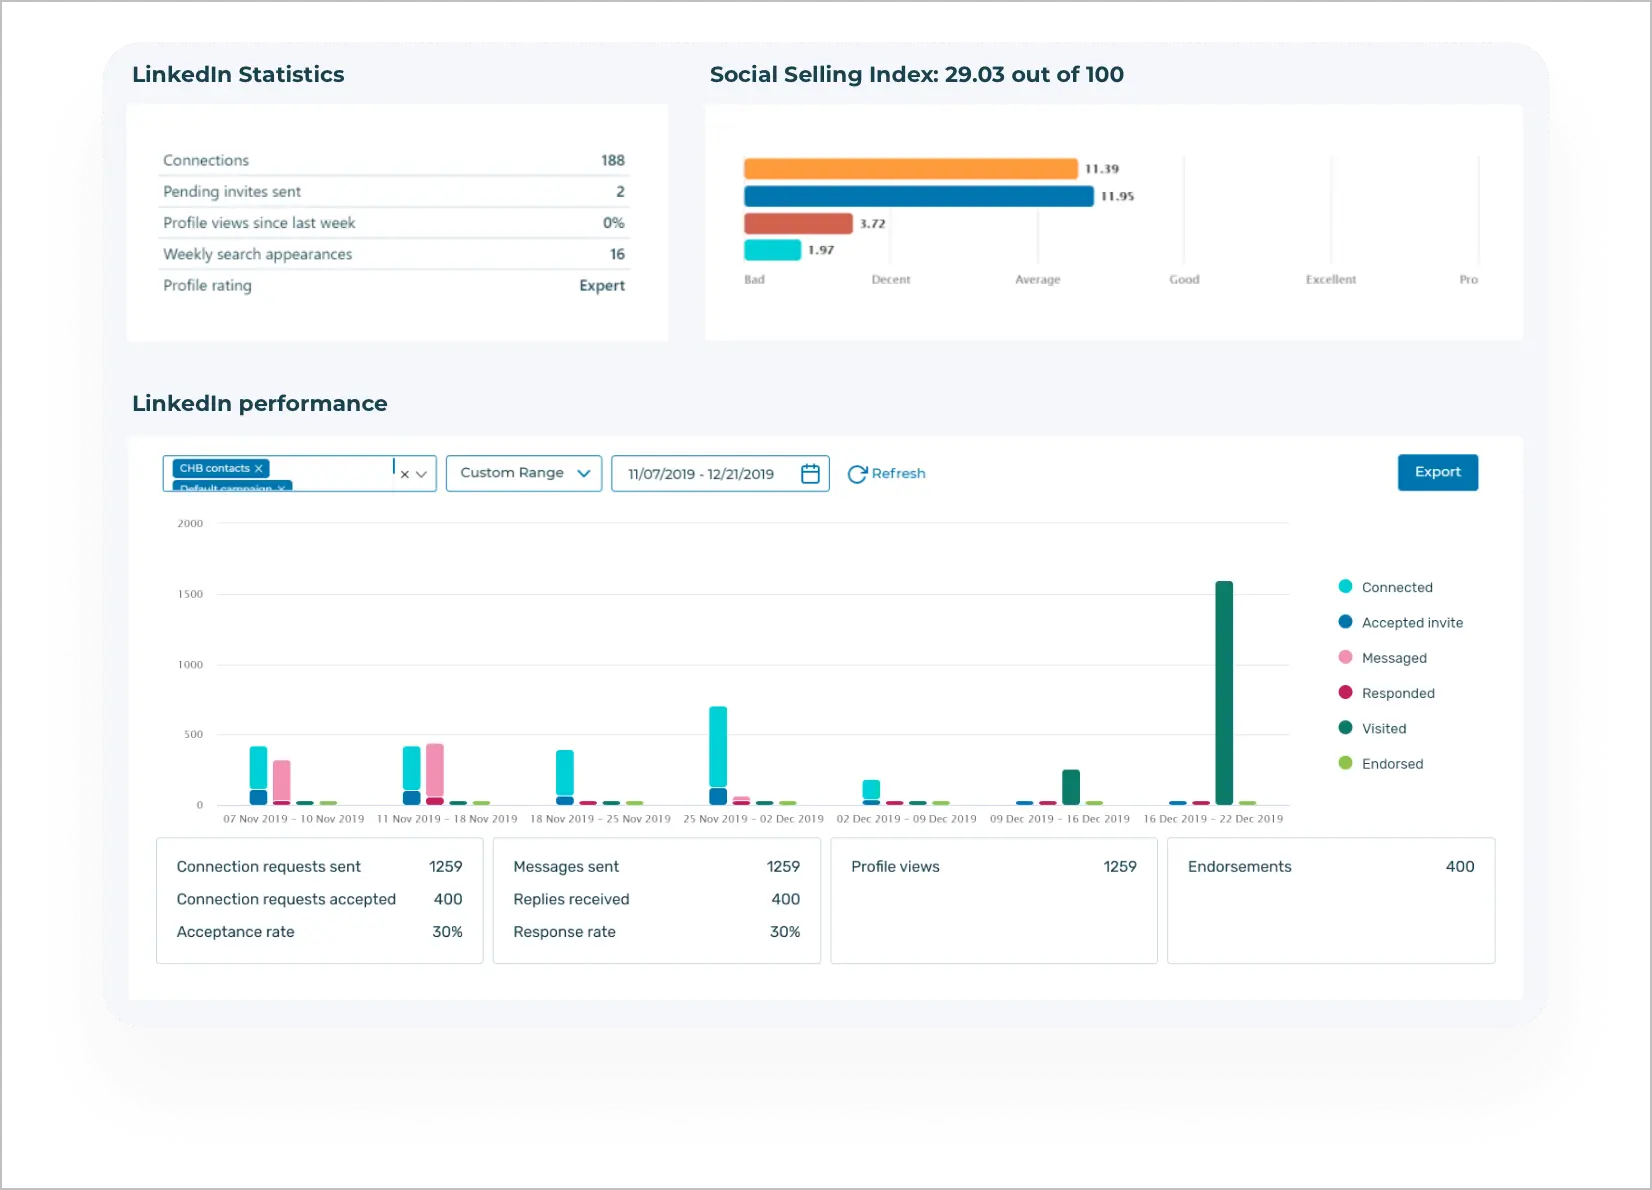The width and height of the screenshot is (1652, 1190).
Task: Click the Pending invites sent row
Action: pos(394,191)
